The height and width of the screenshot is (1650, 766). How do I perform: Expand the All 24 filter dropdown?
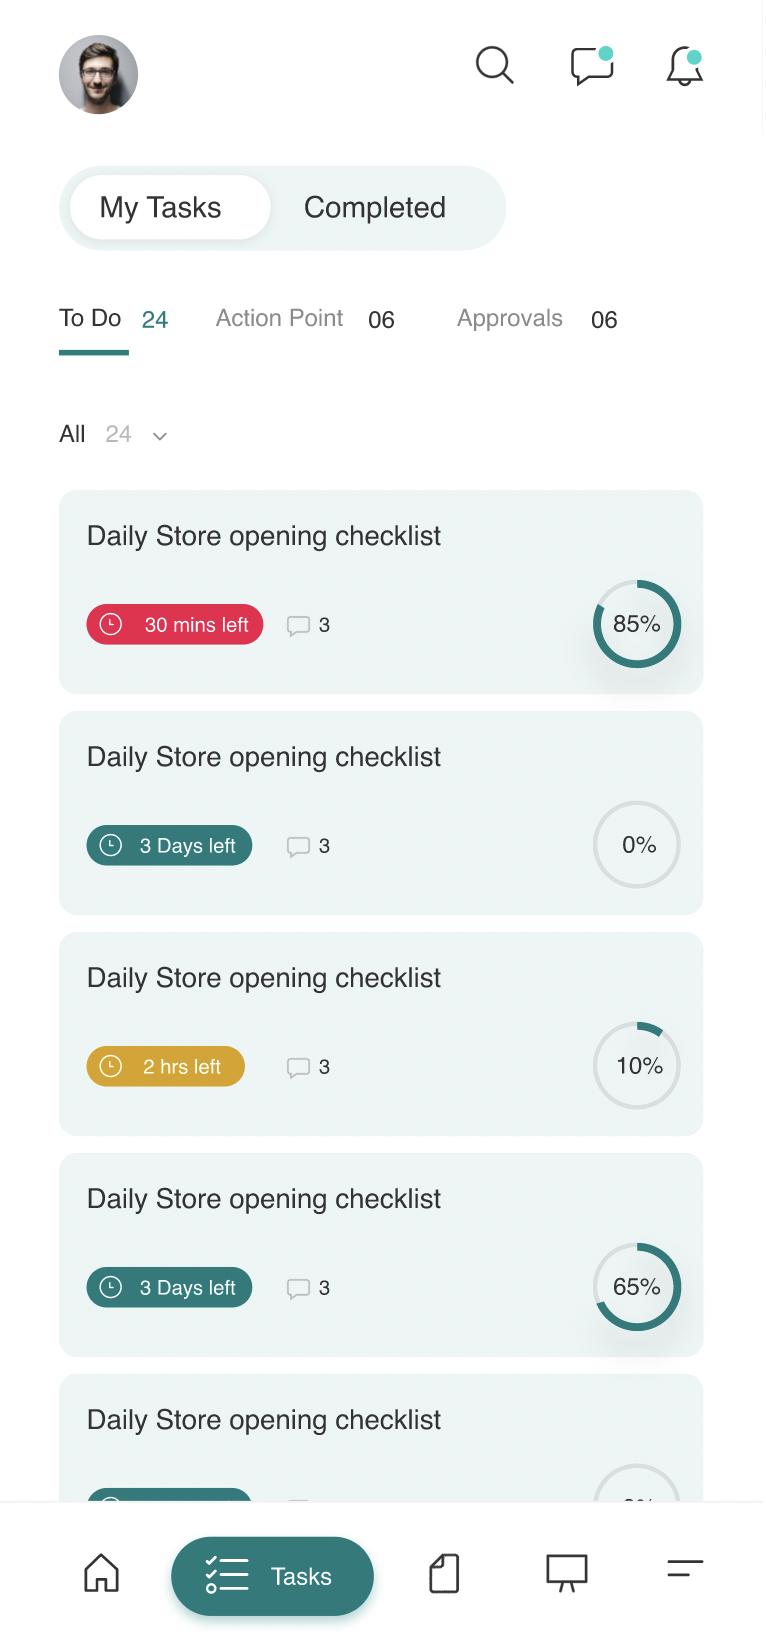coord(113,434)
